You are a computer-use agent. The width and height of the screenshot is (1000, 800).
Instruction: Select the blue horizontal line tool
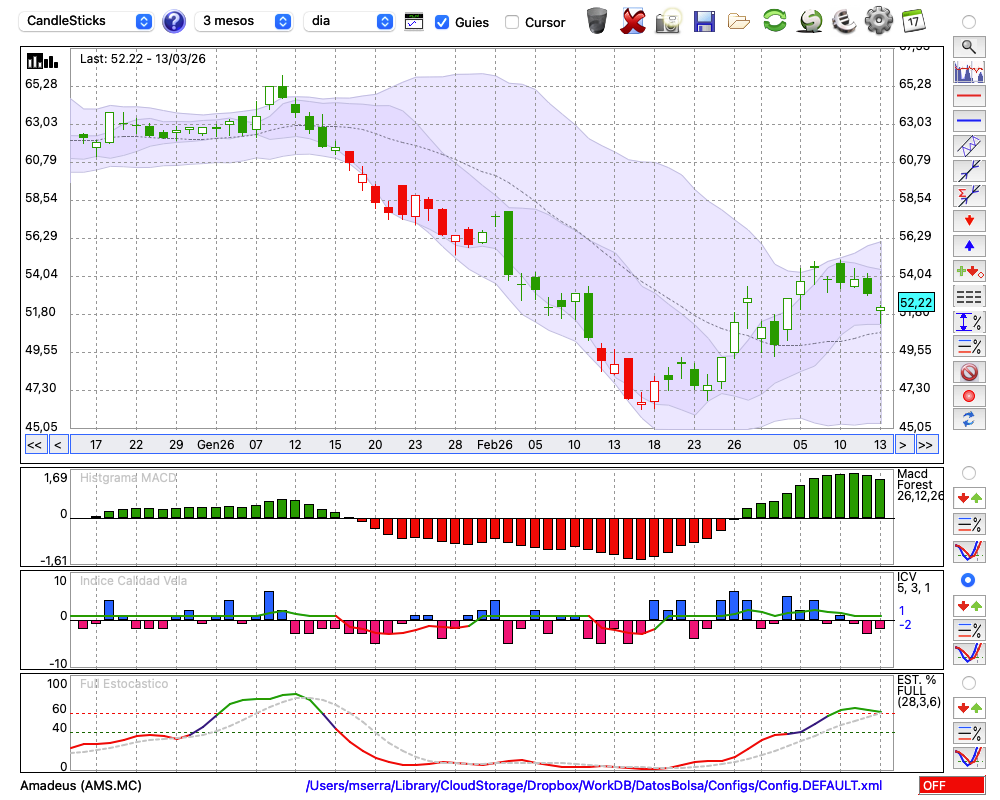tap(968, 121)
